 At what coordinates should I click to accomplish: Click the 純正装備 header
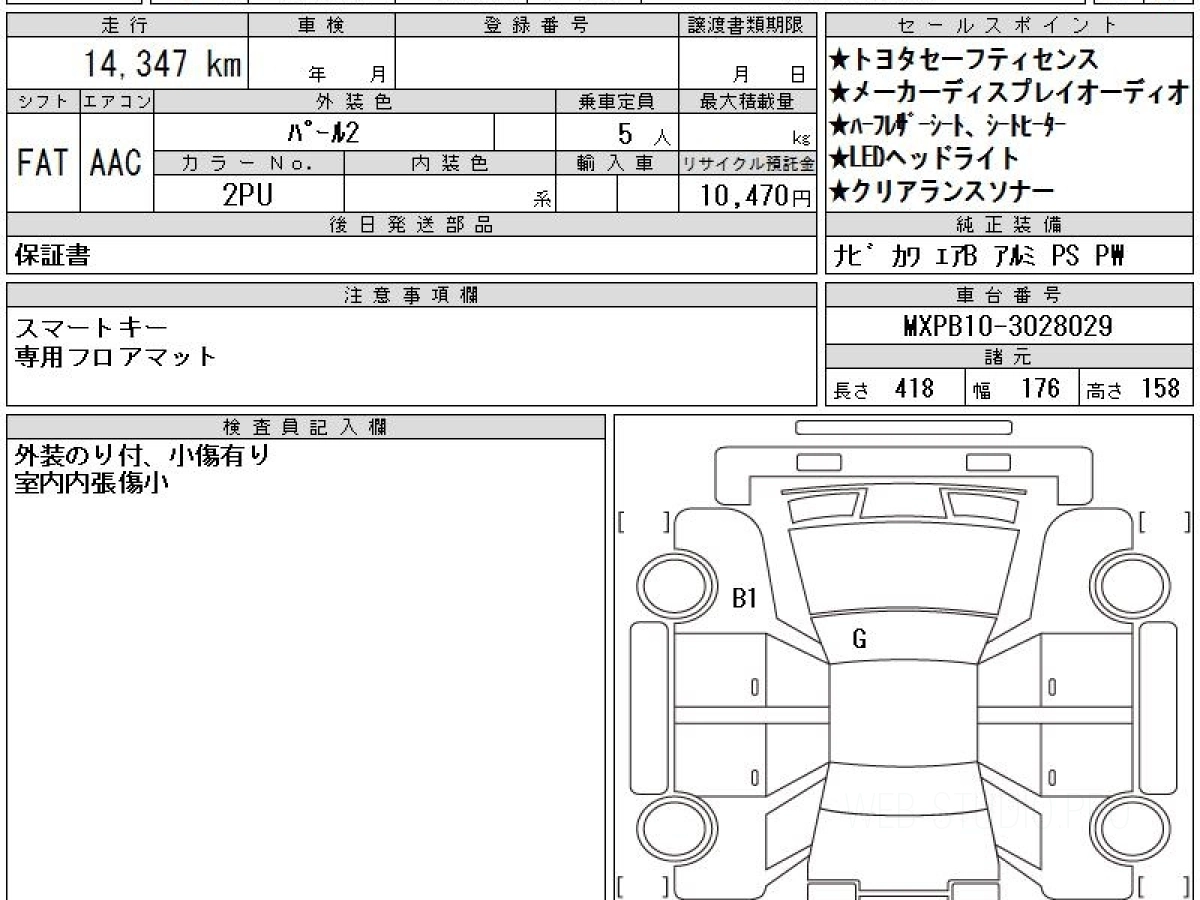point(1009,225)
